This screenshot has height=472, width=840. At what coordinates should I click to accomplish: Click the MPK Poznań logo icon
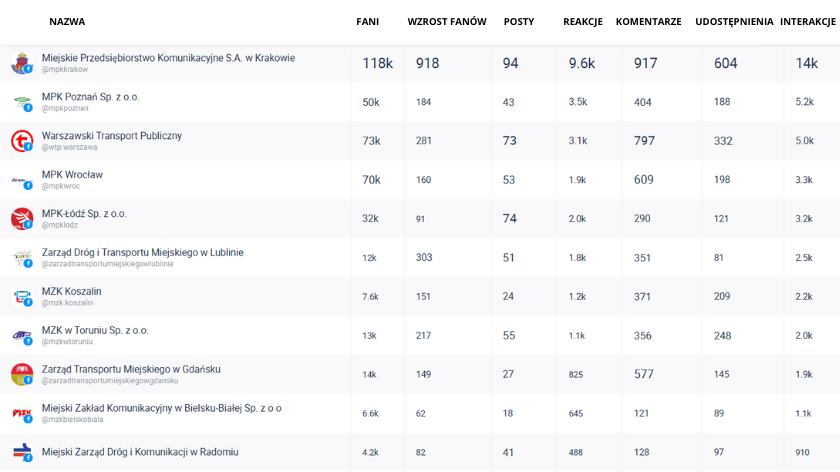pos(21,102)
